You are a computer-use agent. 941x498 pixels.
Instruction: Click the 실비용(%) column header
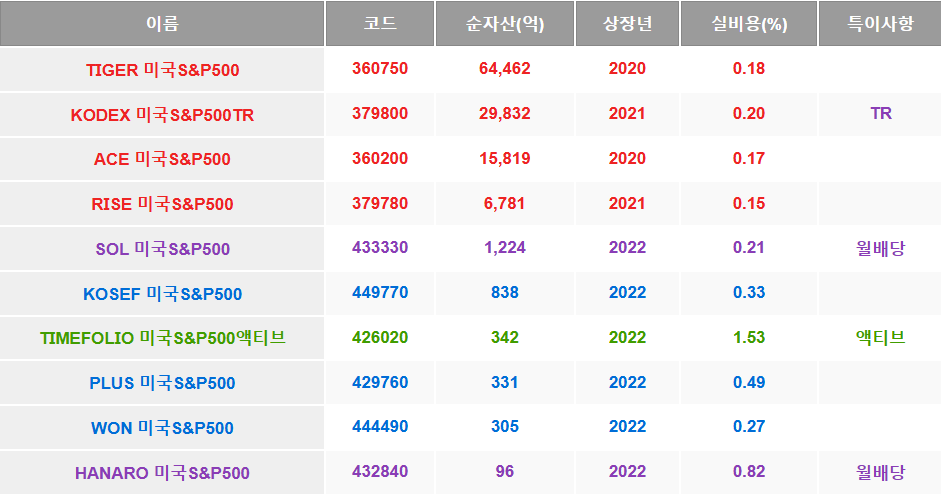click(749, 23)
